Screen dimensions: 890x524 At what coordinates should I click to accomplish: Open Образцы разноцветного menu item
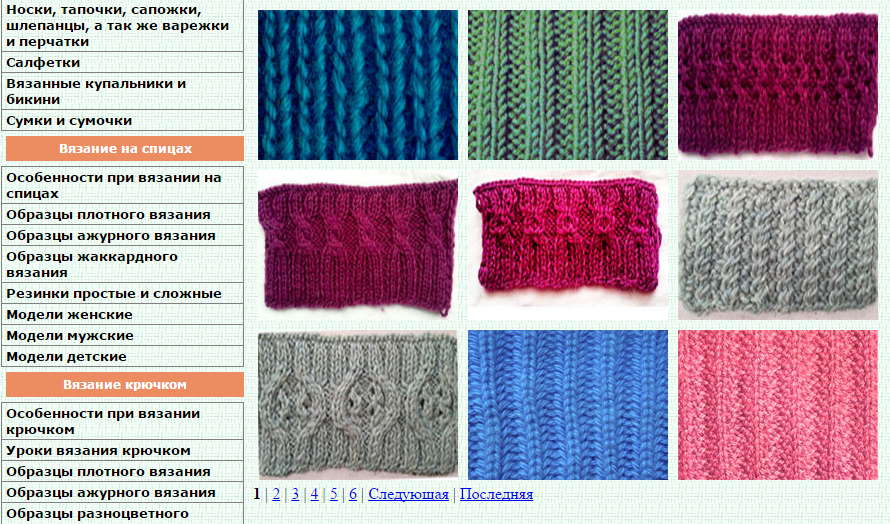(123, 514)
